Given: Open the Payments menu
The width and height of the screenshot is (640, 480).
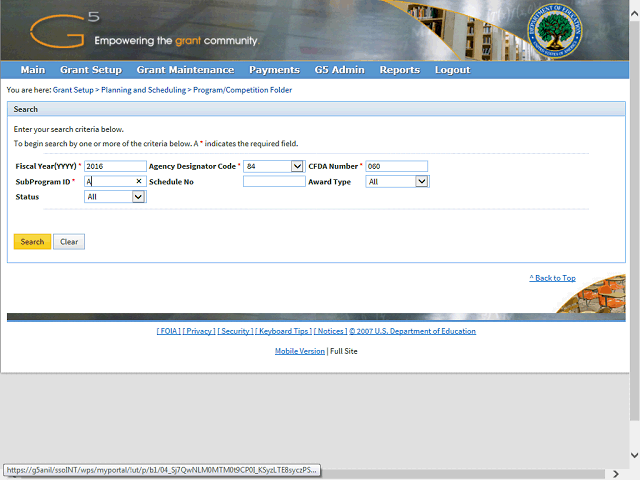Looking at the screenshot, I should 275,70.
